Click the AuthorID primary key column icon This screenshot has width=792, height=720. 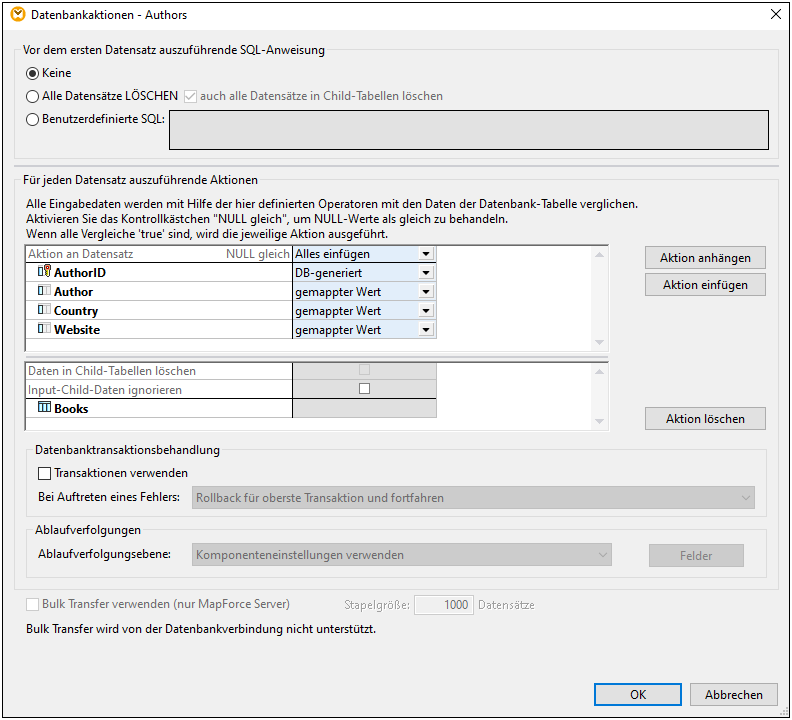44,272
